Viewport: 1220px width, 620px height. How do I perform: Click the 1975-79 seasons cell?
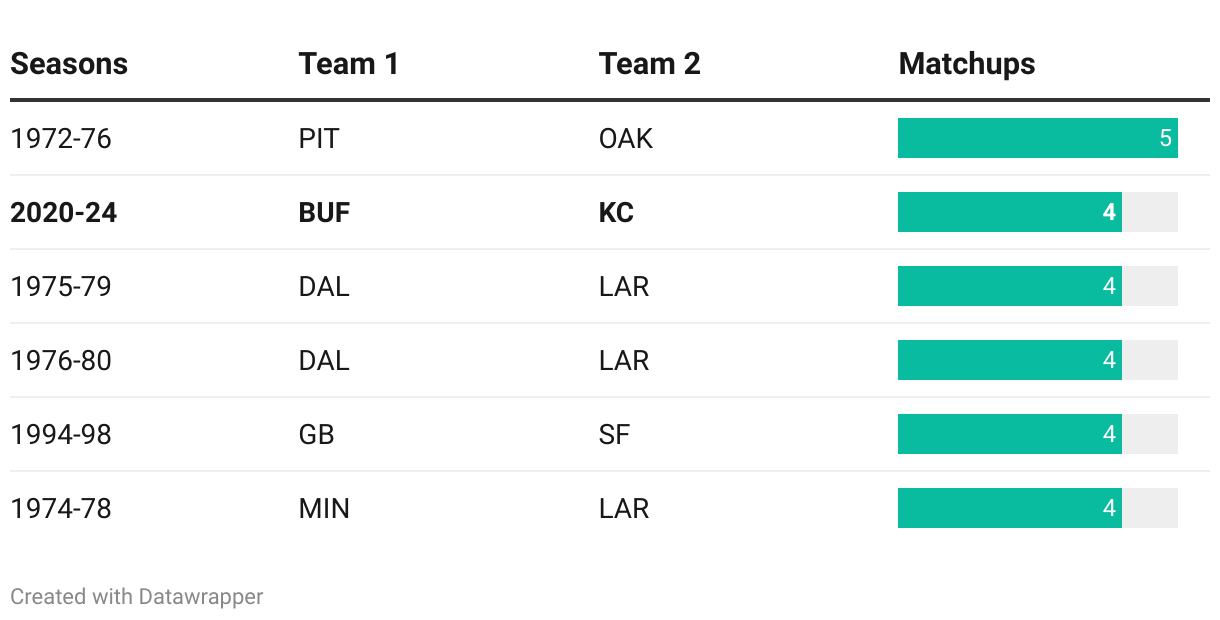[x=61, y=286]
